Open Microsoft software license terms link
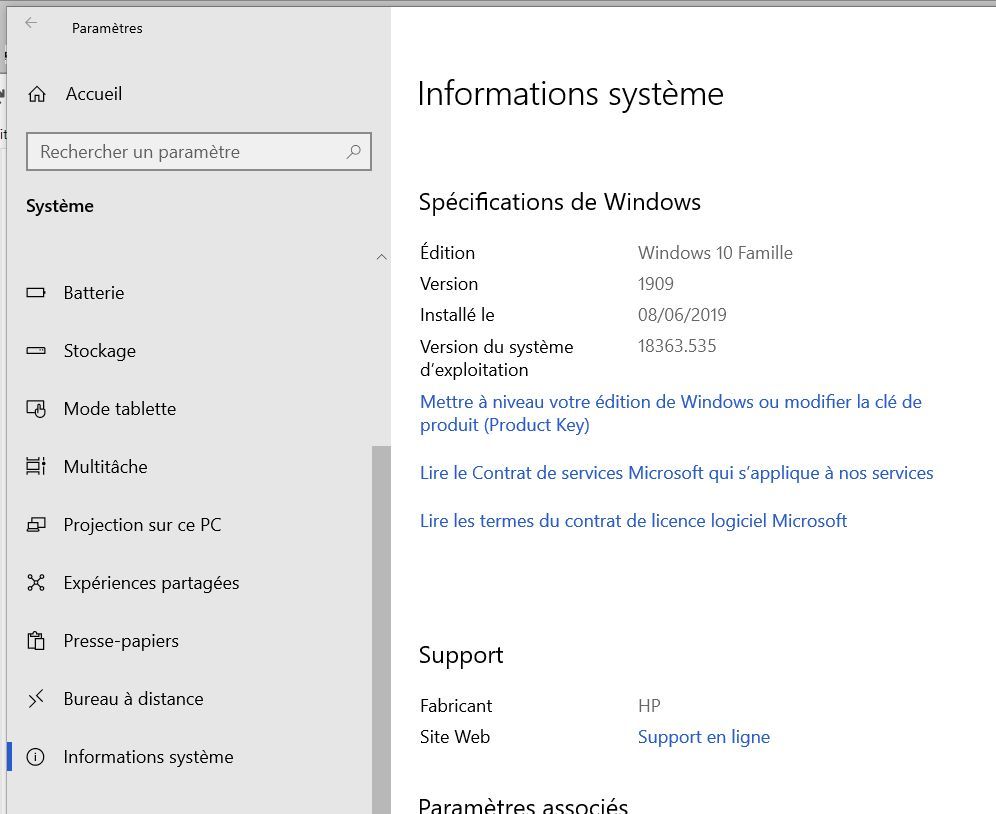996x814 pixels. (x=633, y=521)
